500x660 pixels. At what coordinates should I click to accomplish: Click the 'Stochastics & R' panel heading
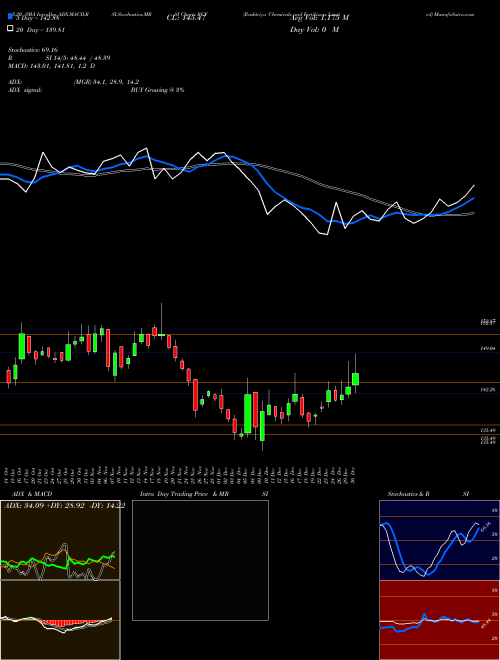(408, 494)
